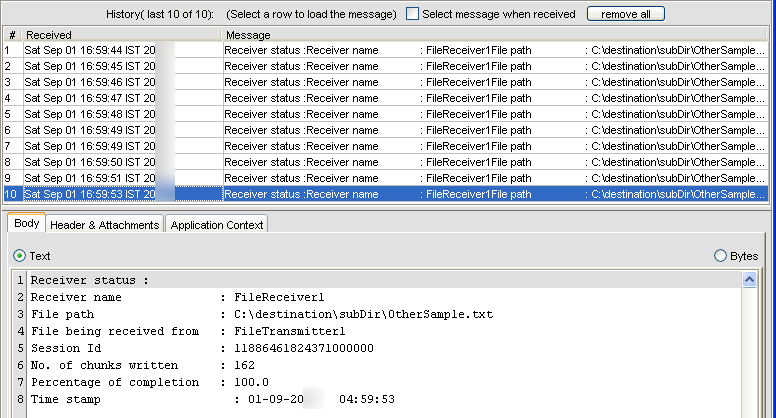Select the Text radio button
This screenshot has width=776, height=418.
19,256
